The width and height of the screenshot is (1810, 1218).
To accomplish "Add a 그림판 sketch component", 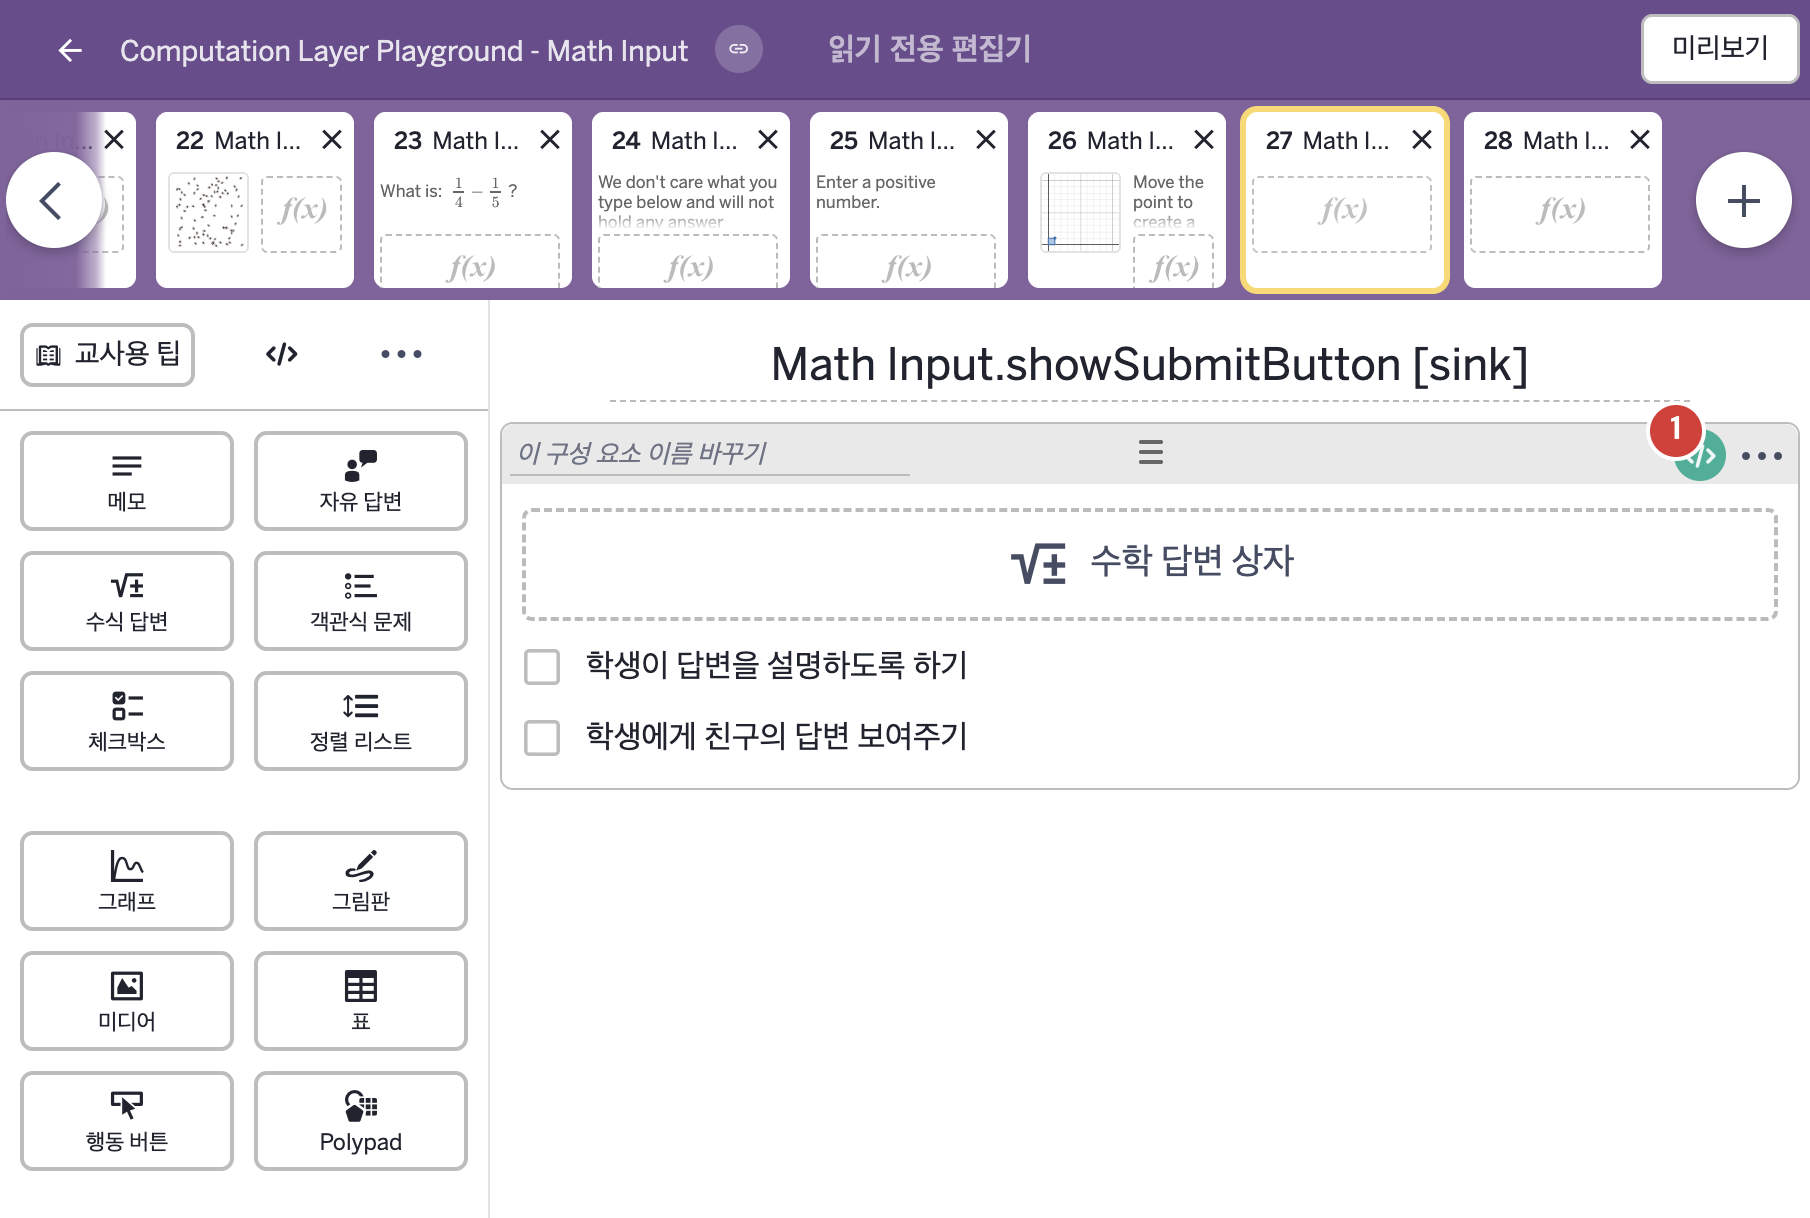I will click(361, 881).
